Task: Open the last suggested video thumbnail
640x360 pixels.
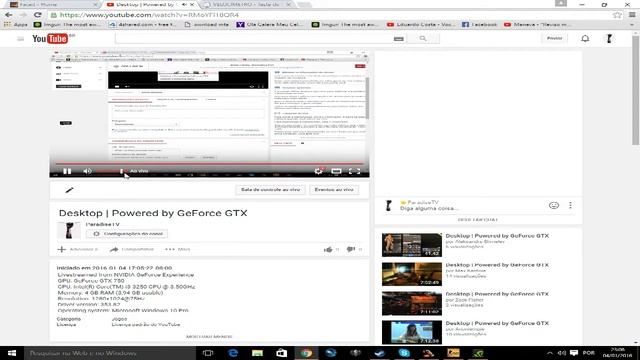Action: (x=412, y=332)
